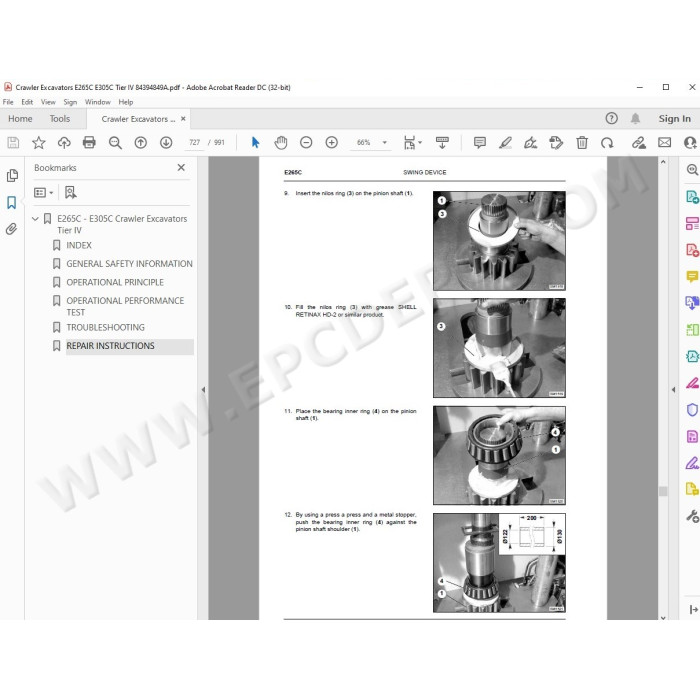Image resolution: width=700 pixels, height=700 pixels.
Task: Switch to Tools tab
Action: click(60, 119)
